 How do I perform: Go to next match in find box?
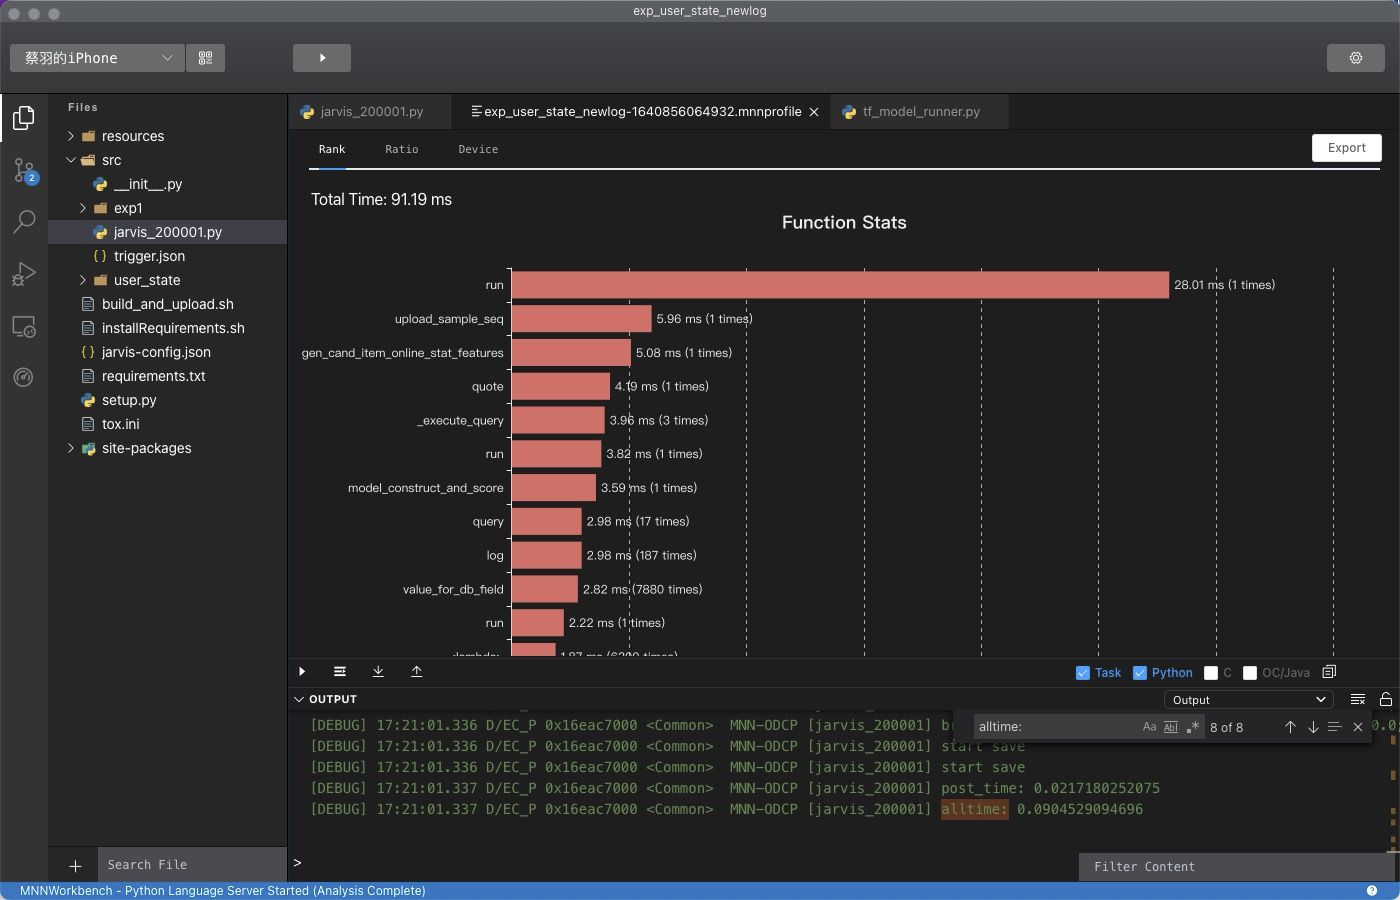tap(1313, 727)
